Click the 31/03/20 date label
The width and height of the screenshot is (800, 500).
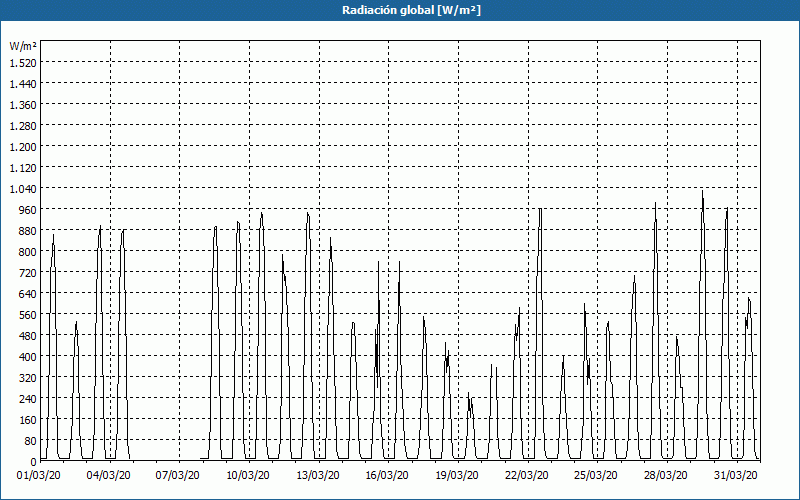736,476
